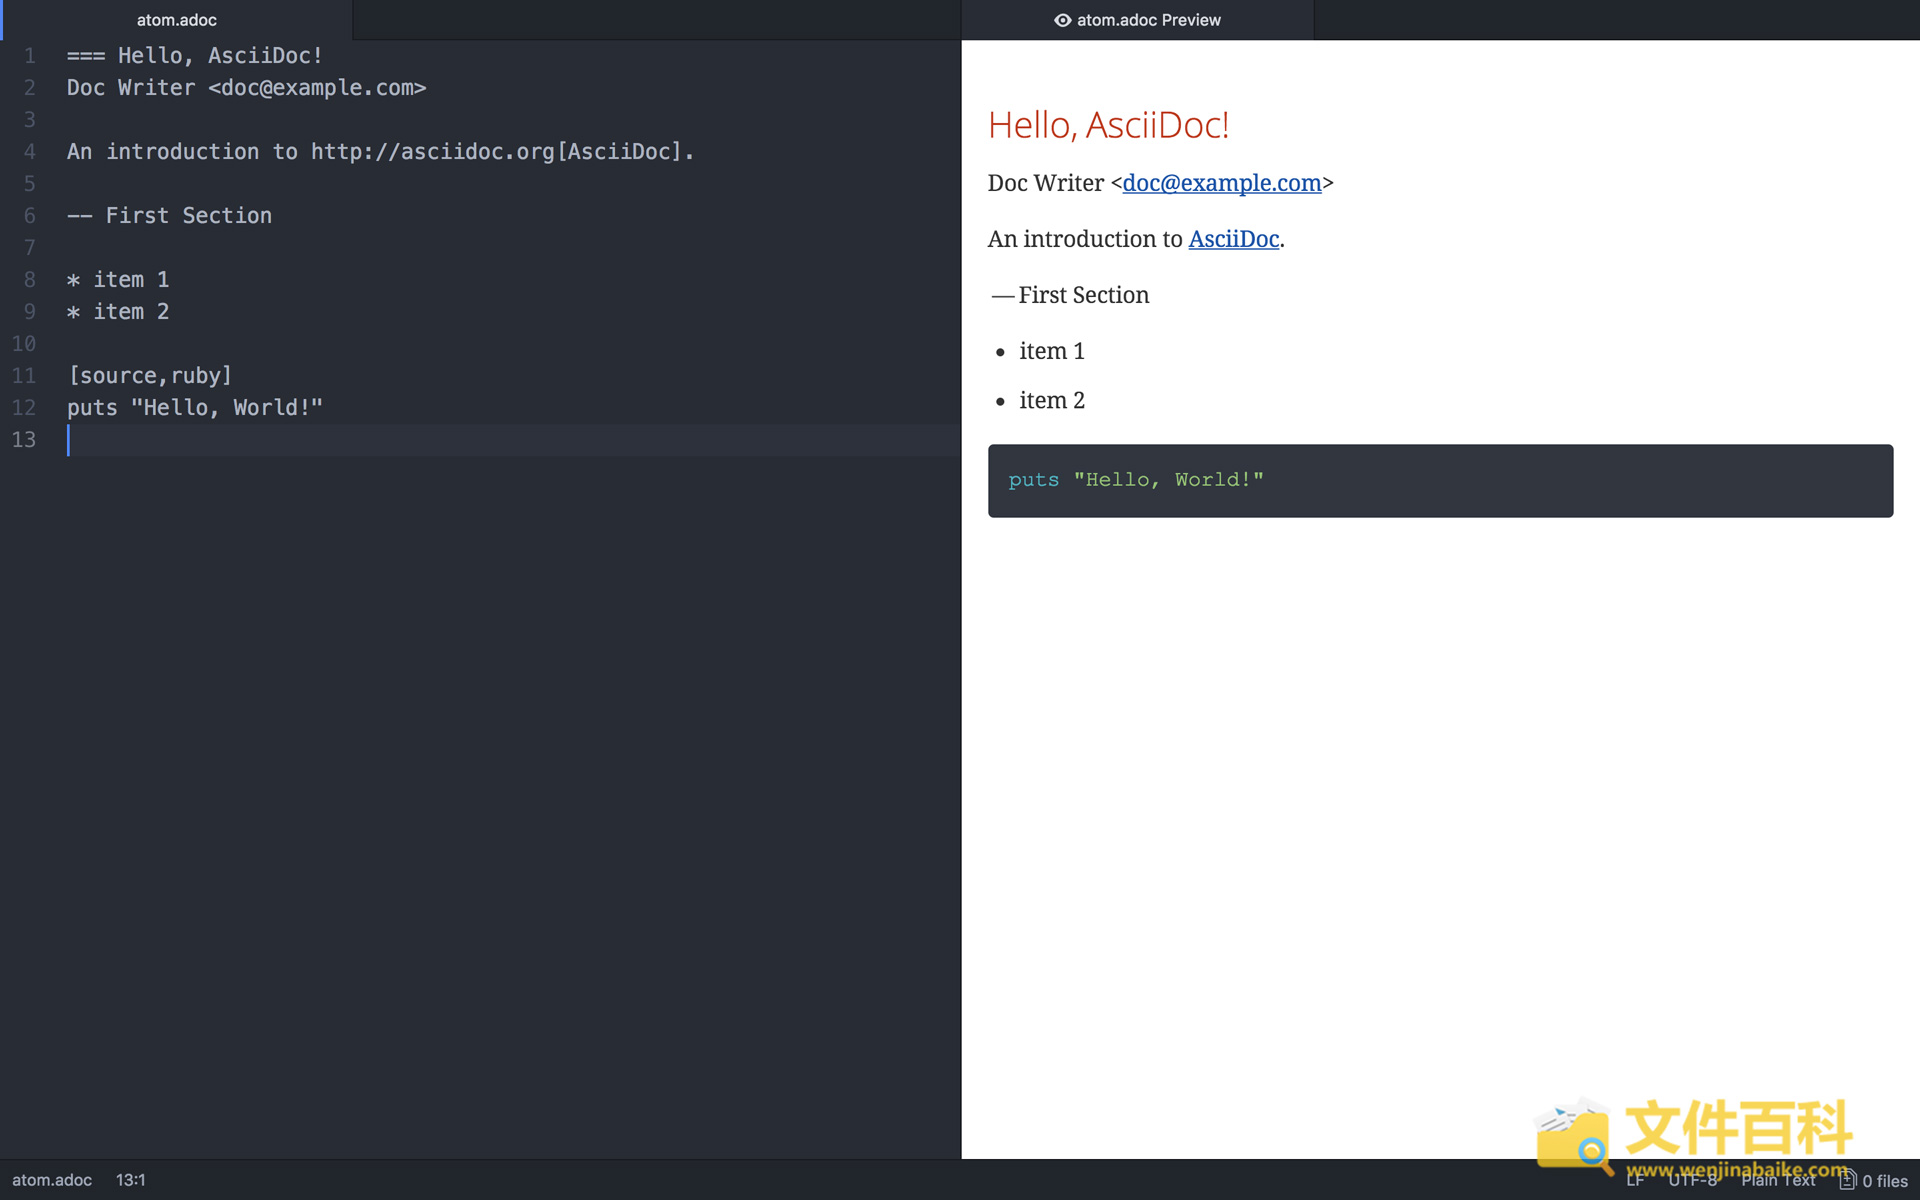The image size is (1920, 1200).
Task: Place cursor in '=== Hello, AsciiDoc!' source line
Action: [x=195, y=56]
